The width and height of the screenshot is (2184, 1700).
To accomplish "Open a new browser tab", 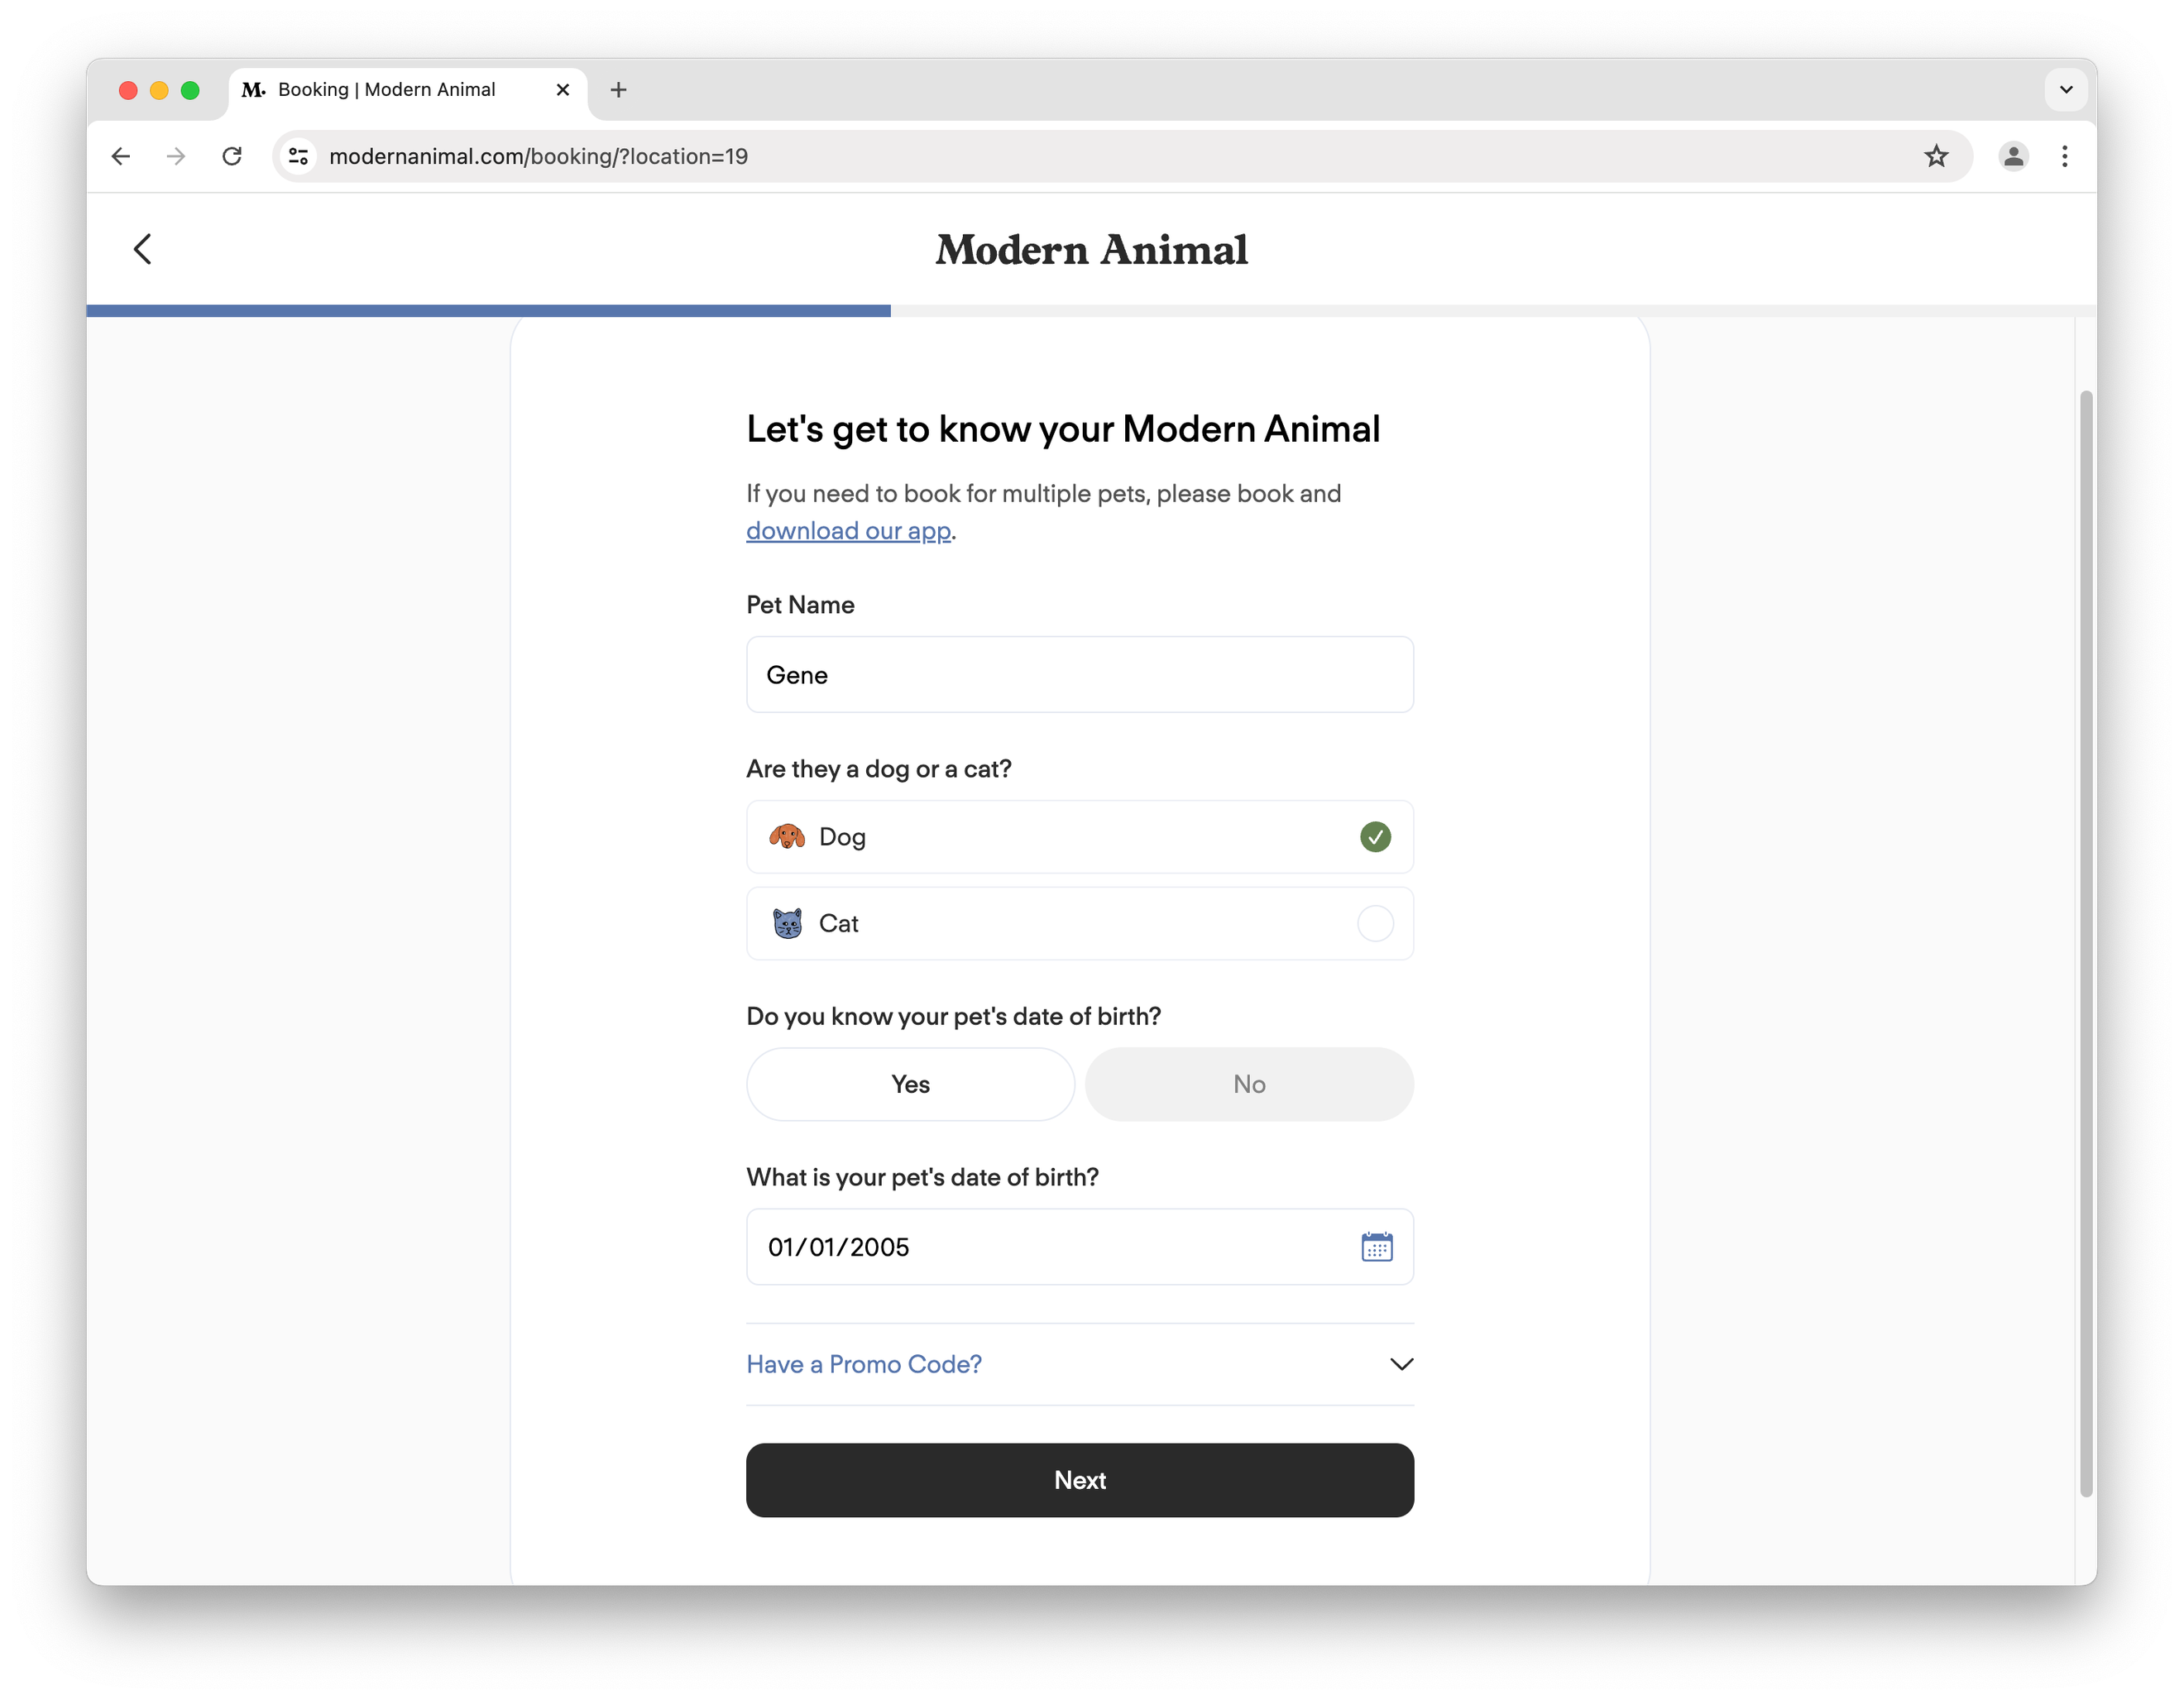I will pos(618,90).
